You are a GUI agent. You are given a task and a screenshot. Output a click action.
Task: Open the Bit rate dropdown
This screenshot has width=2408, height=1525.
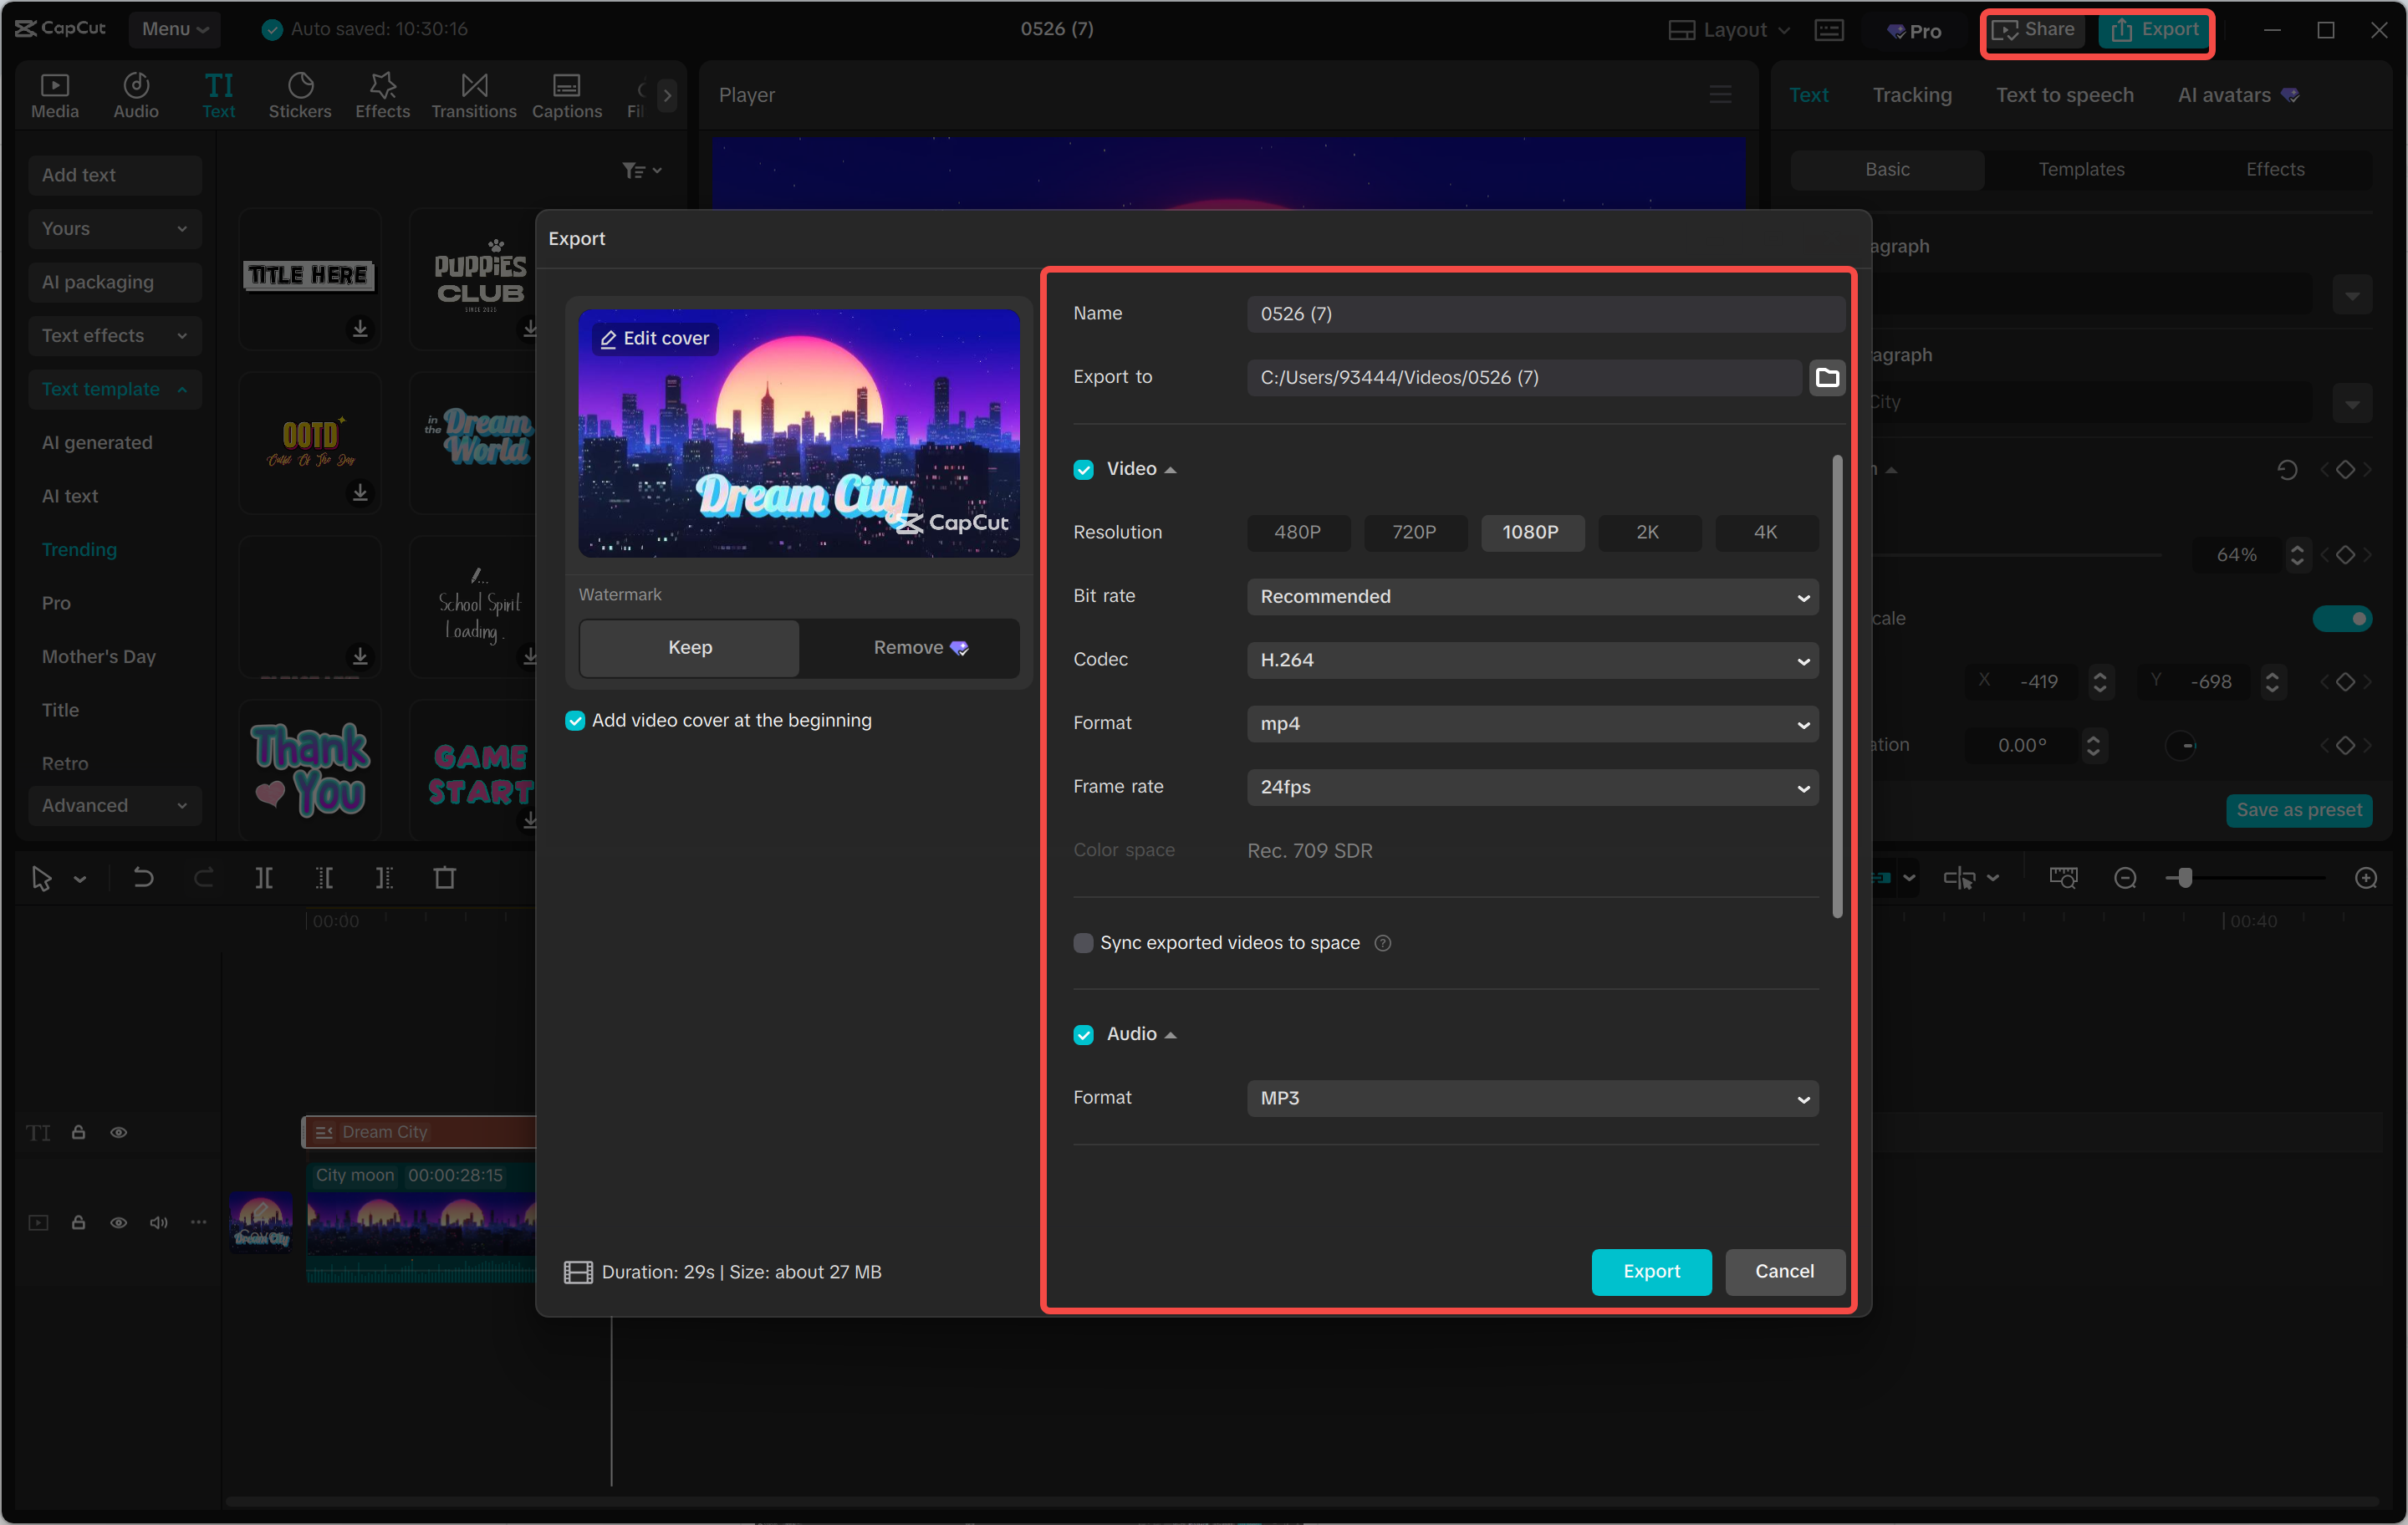pyautogui.click(x=1532, y=597)
